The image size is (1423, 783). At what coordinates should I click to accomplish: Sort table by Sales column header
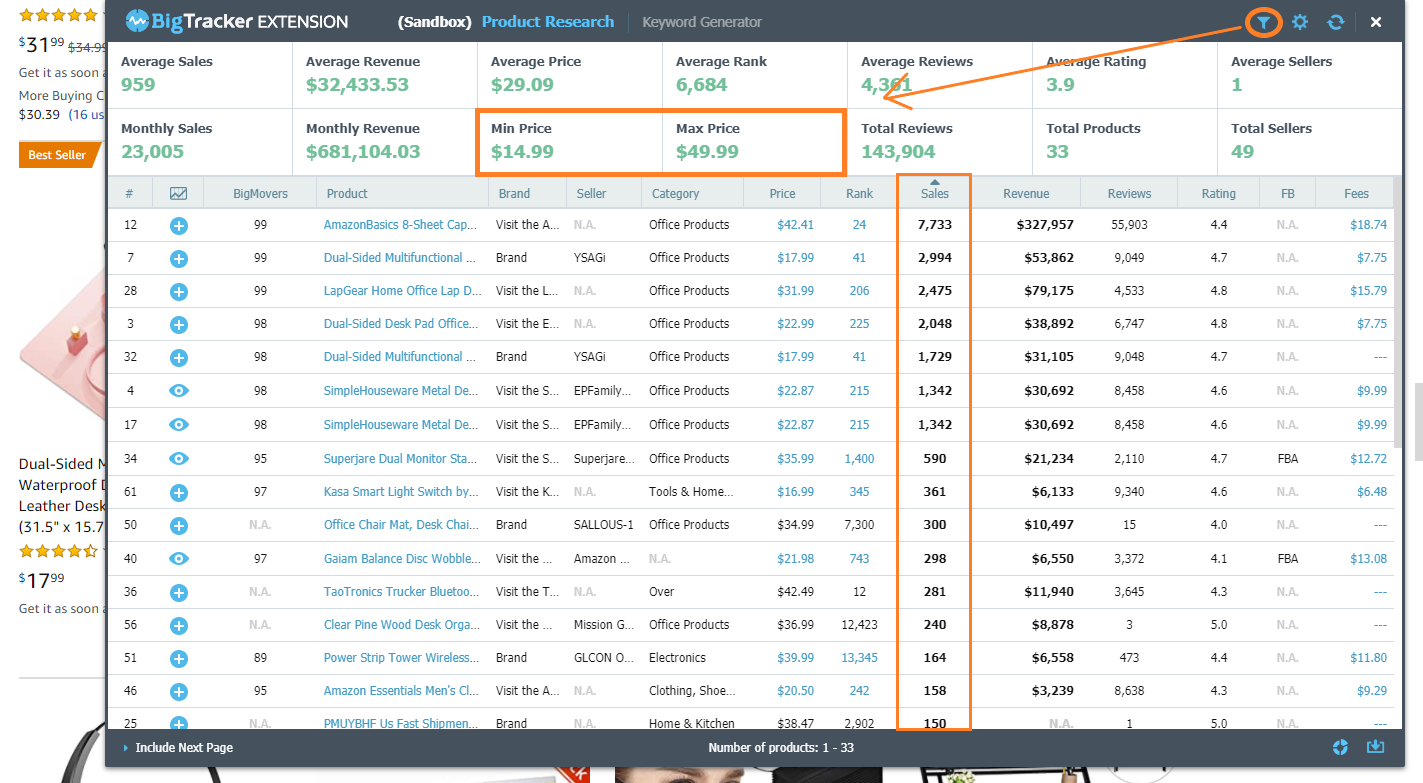934,193
